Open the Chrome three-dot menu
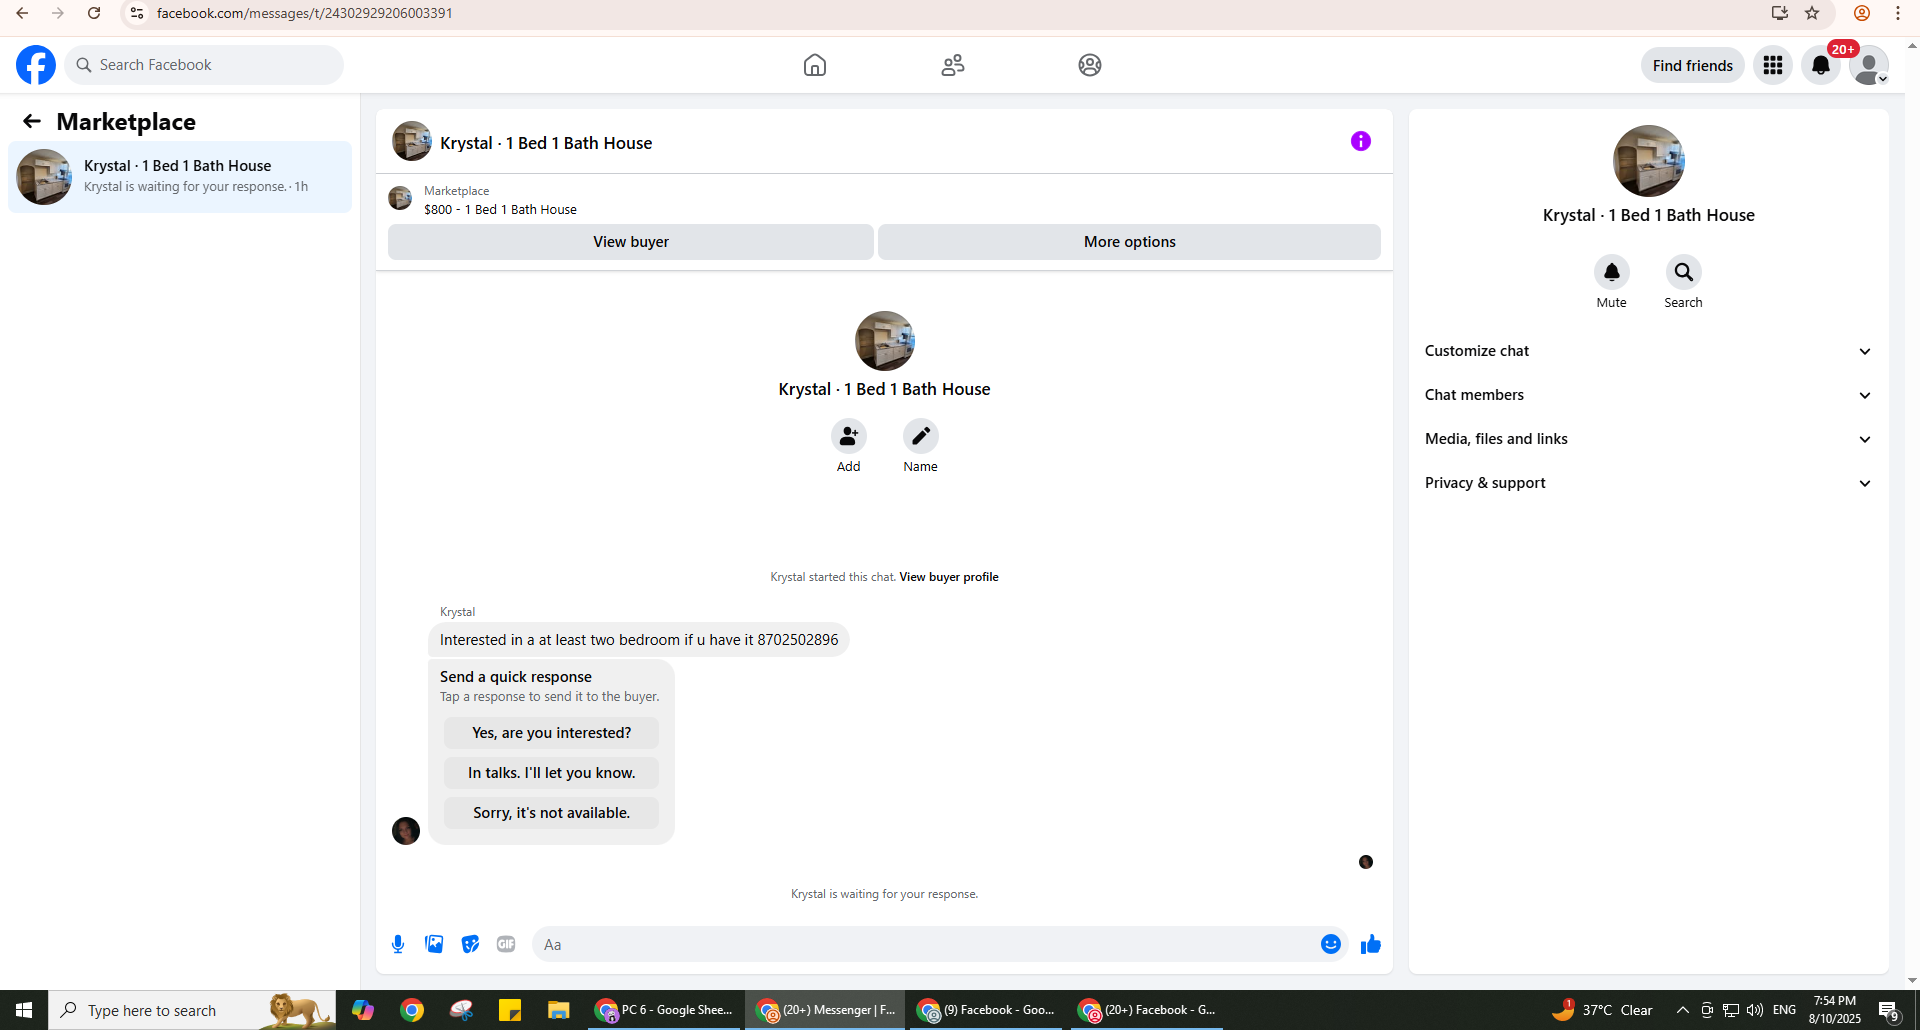The image size is (1920, 1030). (x=1898, y=13)
